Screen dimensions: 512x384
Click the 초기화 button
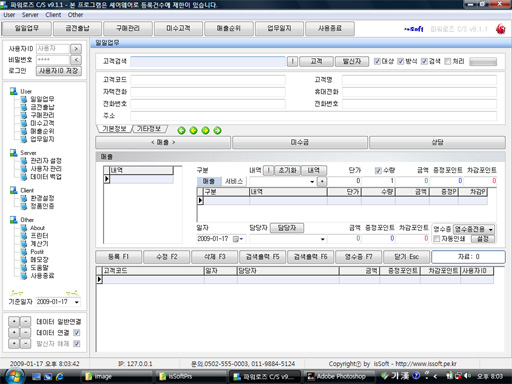tap(288, 170)
